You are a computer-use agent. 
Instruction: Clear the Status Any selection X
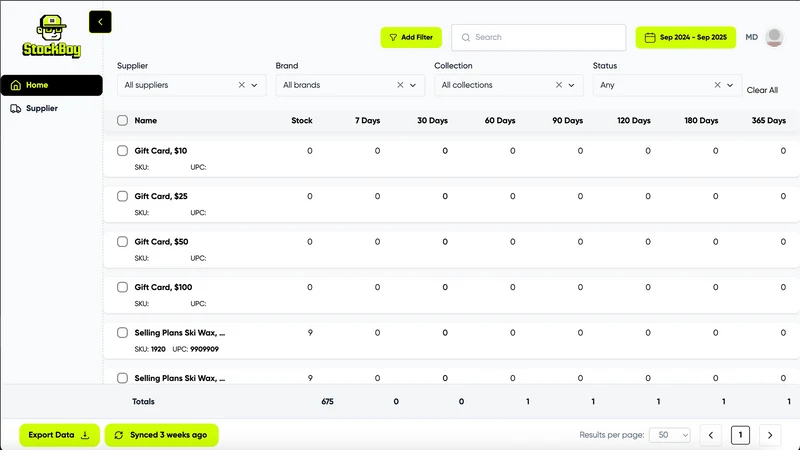coord(718,85)
